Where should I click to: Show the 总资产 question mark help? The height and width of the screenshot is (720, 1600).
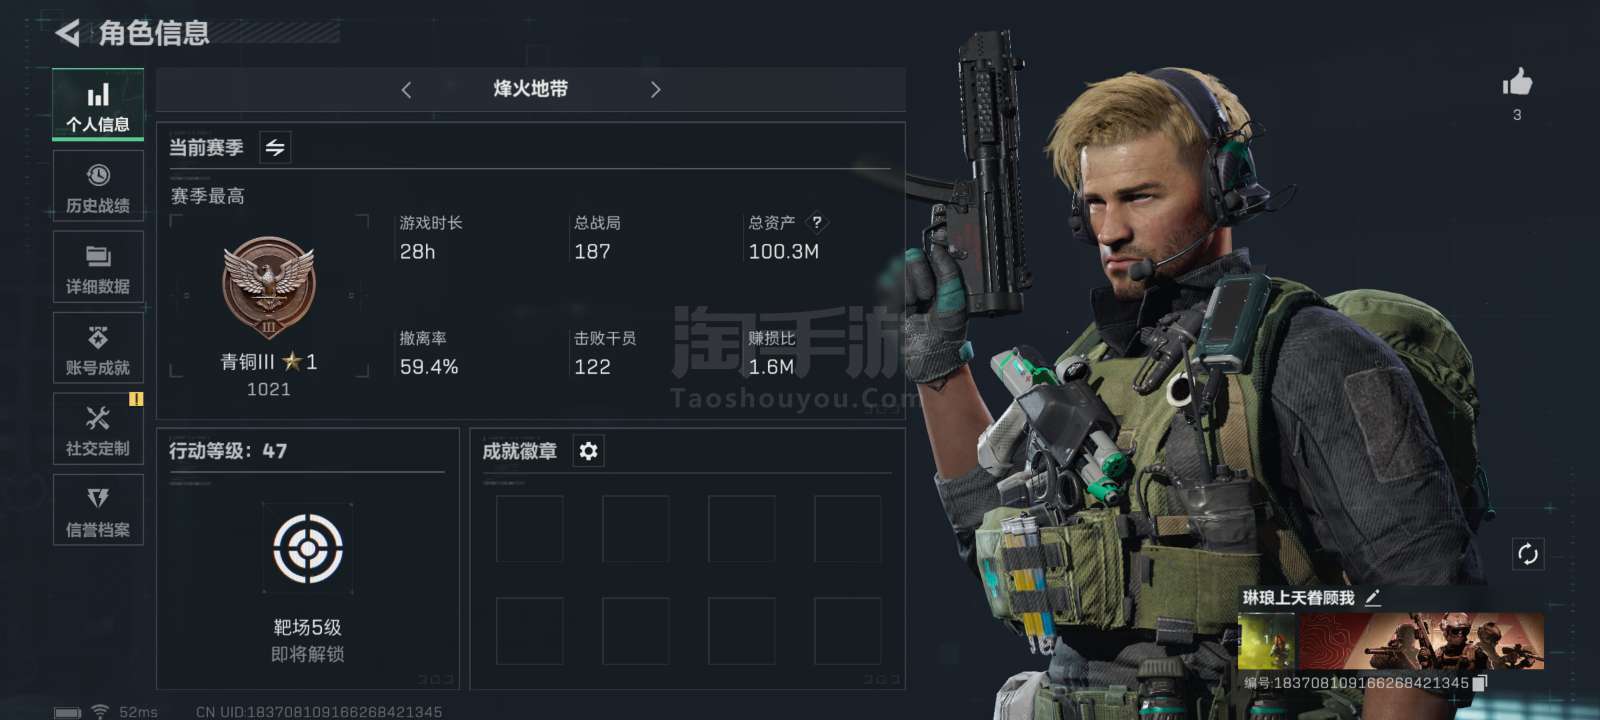[817, 222]
